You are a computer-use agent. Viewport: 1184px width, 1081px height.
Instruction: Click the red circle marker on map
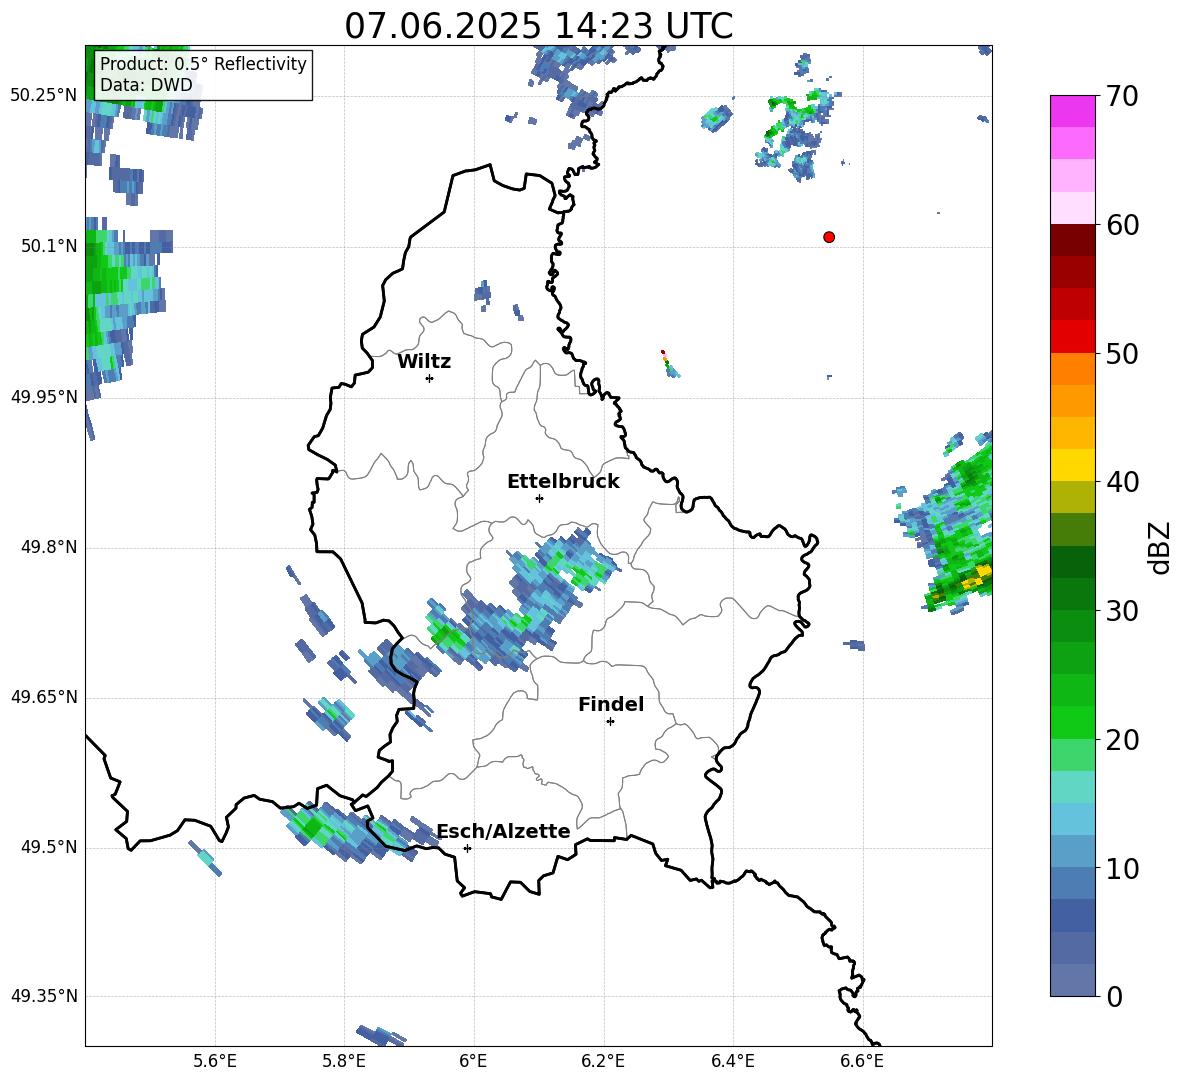829,237
